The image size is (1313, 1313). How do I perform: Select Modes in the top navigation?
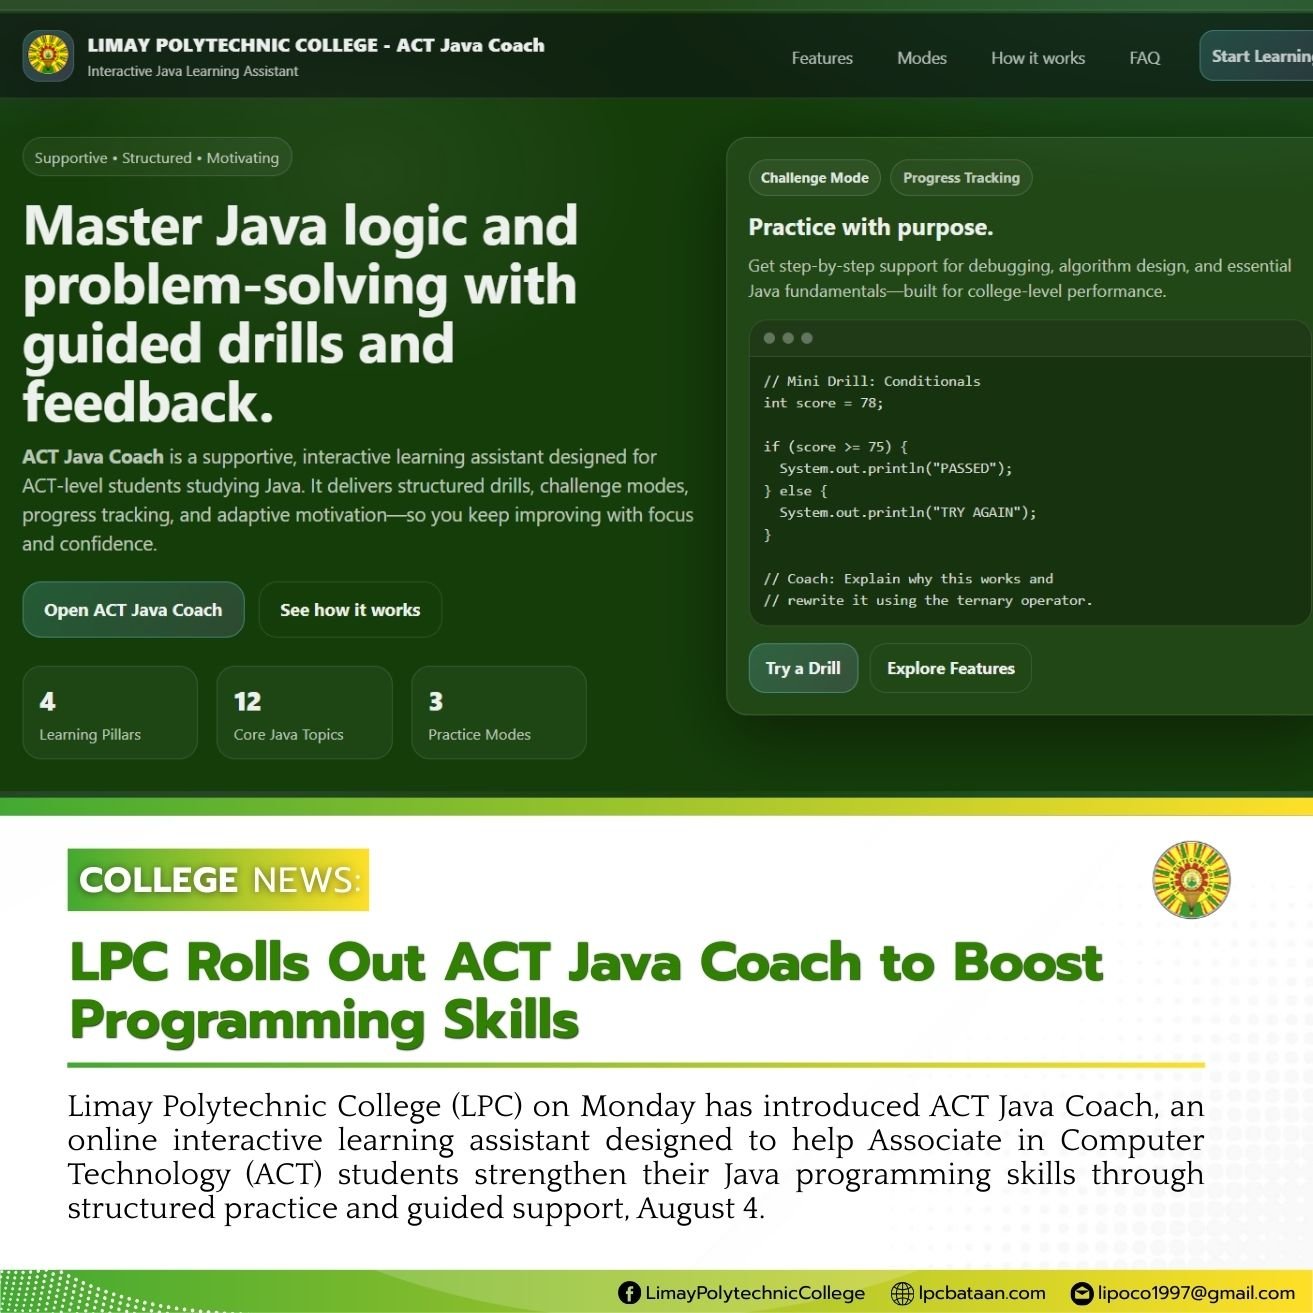[x=921, y=58]
